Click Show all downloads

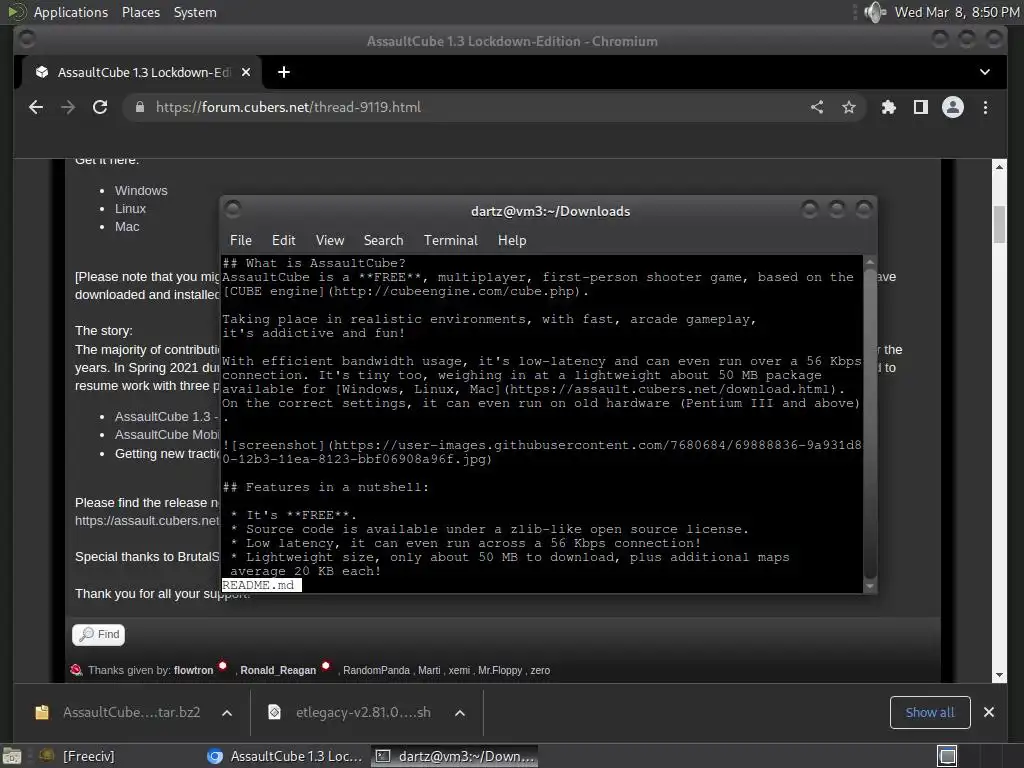930,712
